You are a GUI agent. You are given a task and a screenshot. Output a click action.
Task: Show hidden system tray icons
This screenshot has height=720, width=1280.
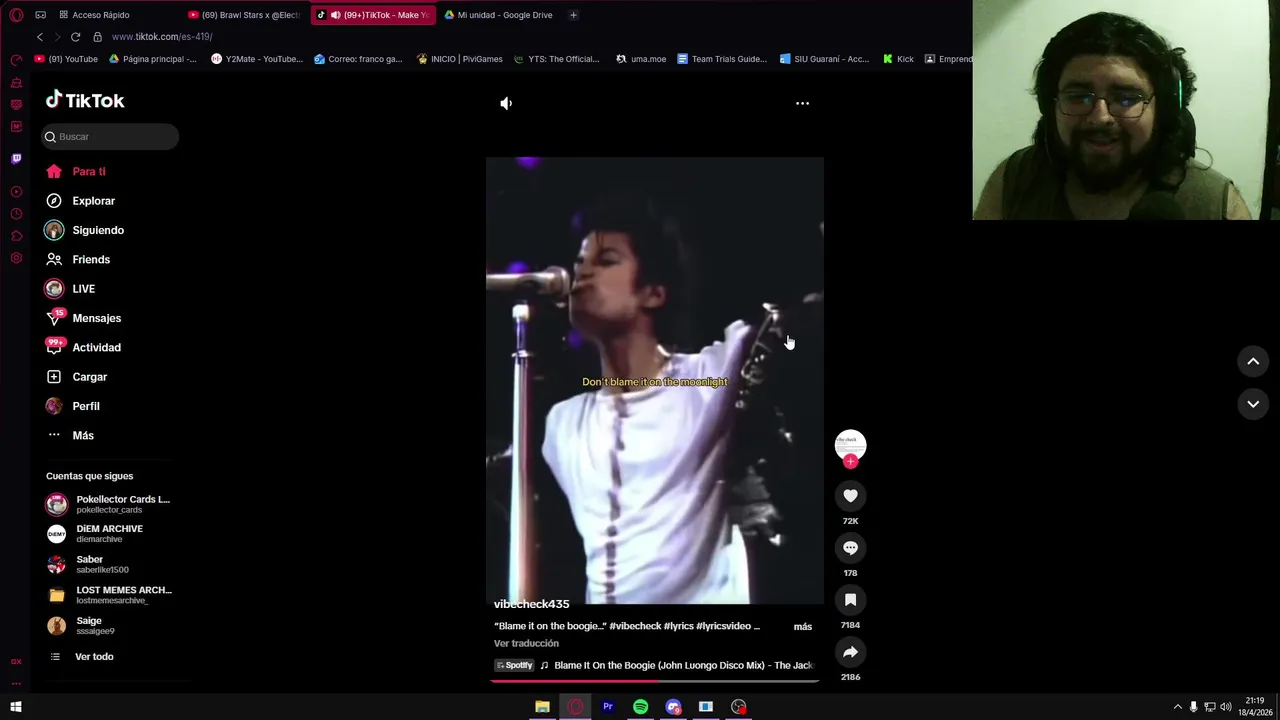1177,707
